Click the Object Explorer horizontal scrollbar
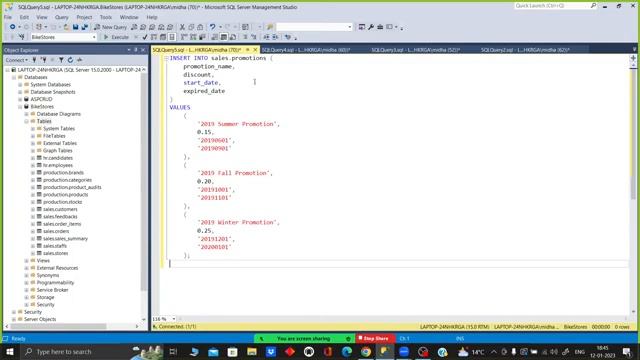The image size is (640, 360). (58, 326)
